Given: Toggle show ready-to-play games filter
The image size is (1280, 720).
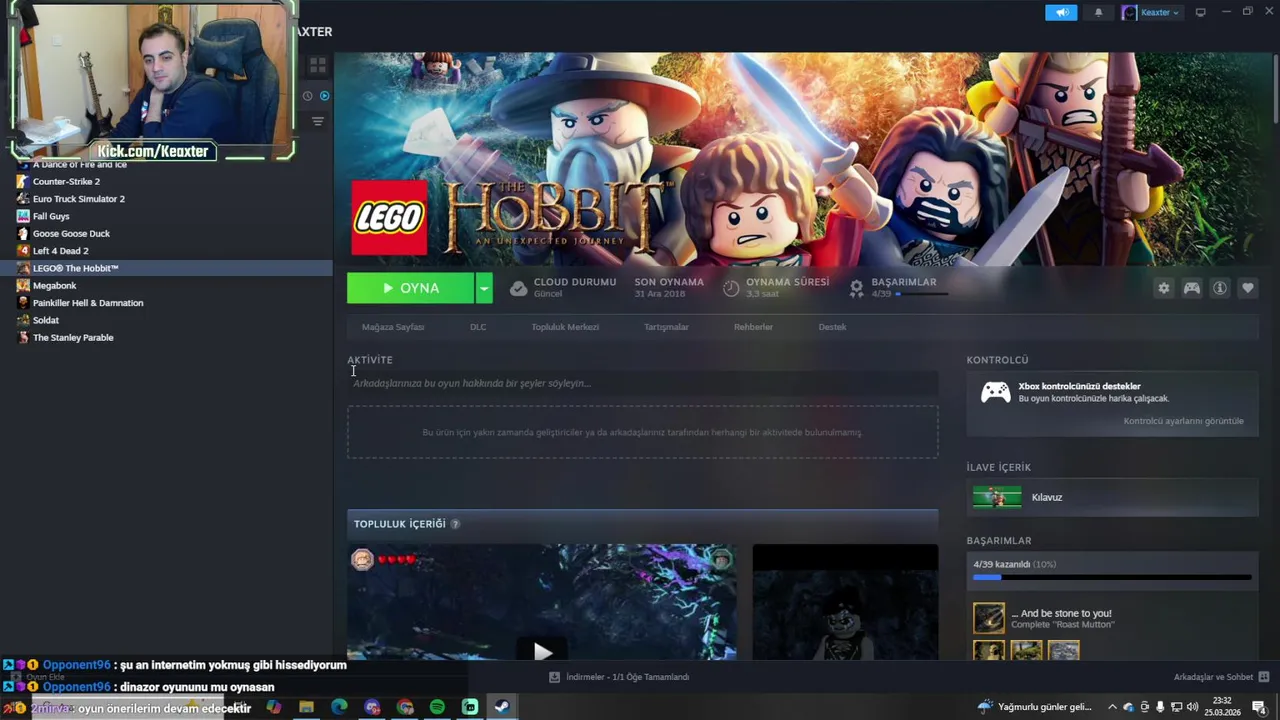Looking at the screenshot, I should coord(324,96).
